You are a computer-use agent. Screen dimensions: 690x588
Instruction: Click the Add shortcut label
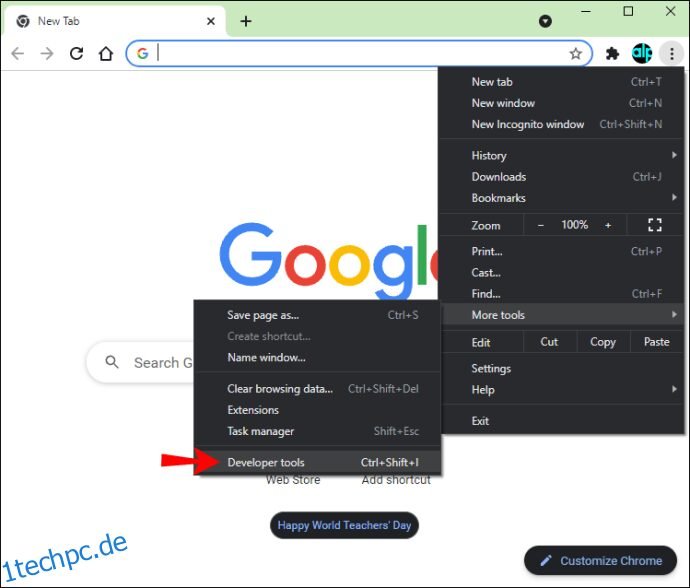click(396, 480)
